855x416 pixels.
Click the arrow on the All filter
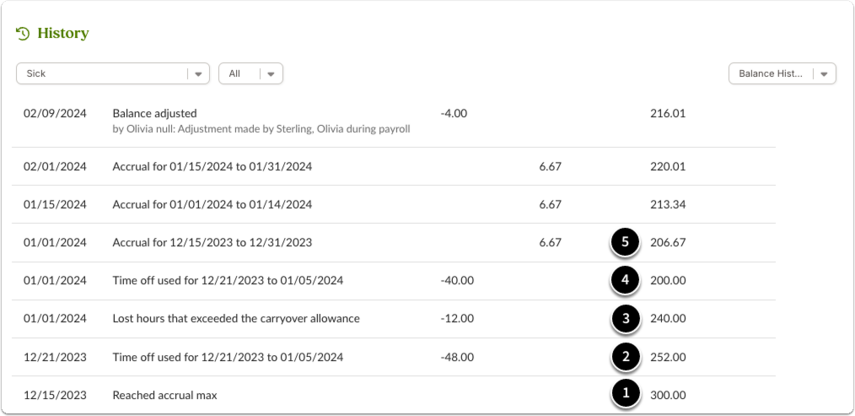coord(270,74)
